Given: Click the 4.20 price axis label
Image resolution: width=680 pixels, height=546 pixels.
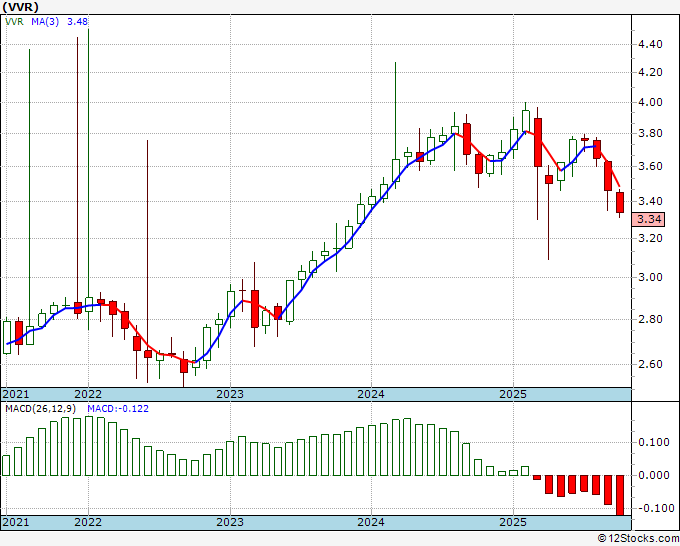Looking at the screenshot, I should coord(651,72).
